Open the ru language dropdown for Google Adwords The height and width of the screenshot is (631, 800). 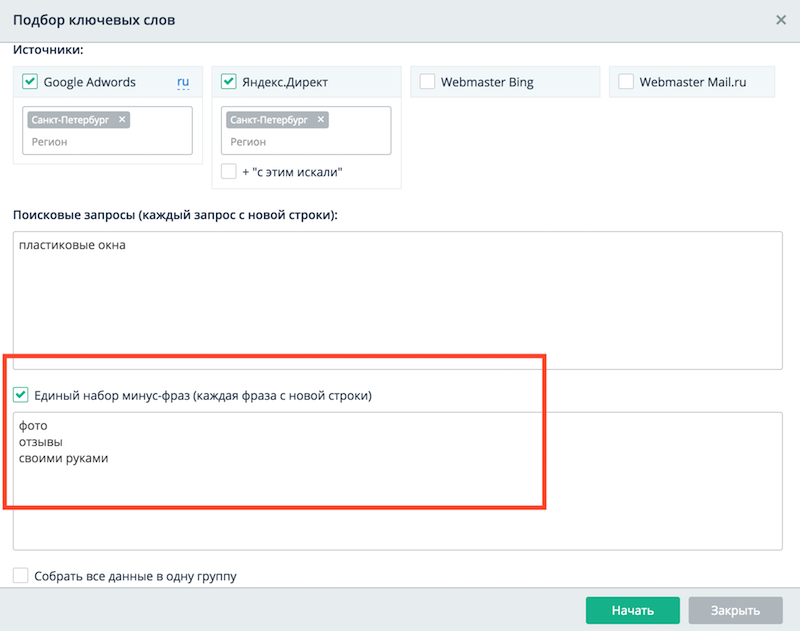[183, 82]
